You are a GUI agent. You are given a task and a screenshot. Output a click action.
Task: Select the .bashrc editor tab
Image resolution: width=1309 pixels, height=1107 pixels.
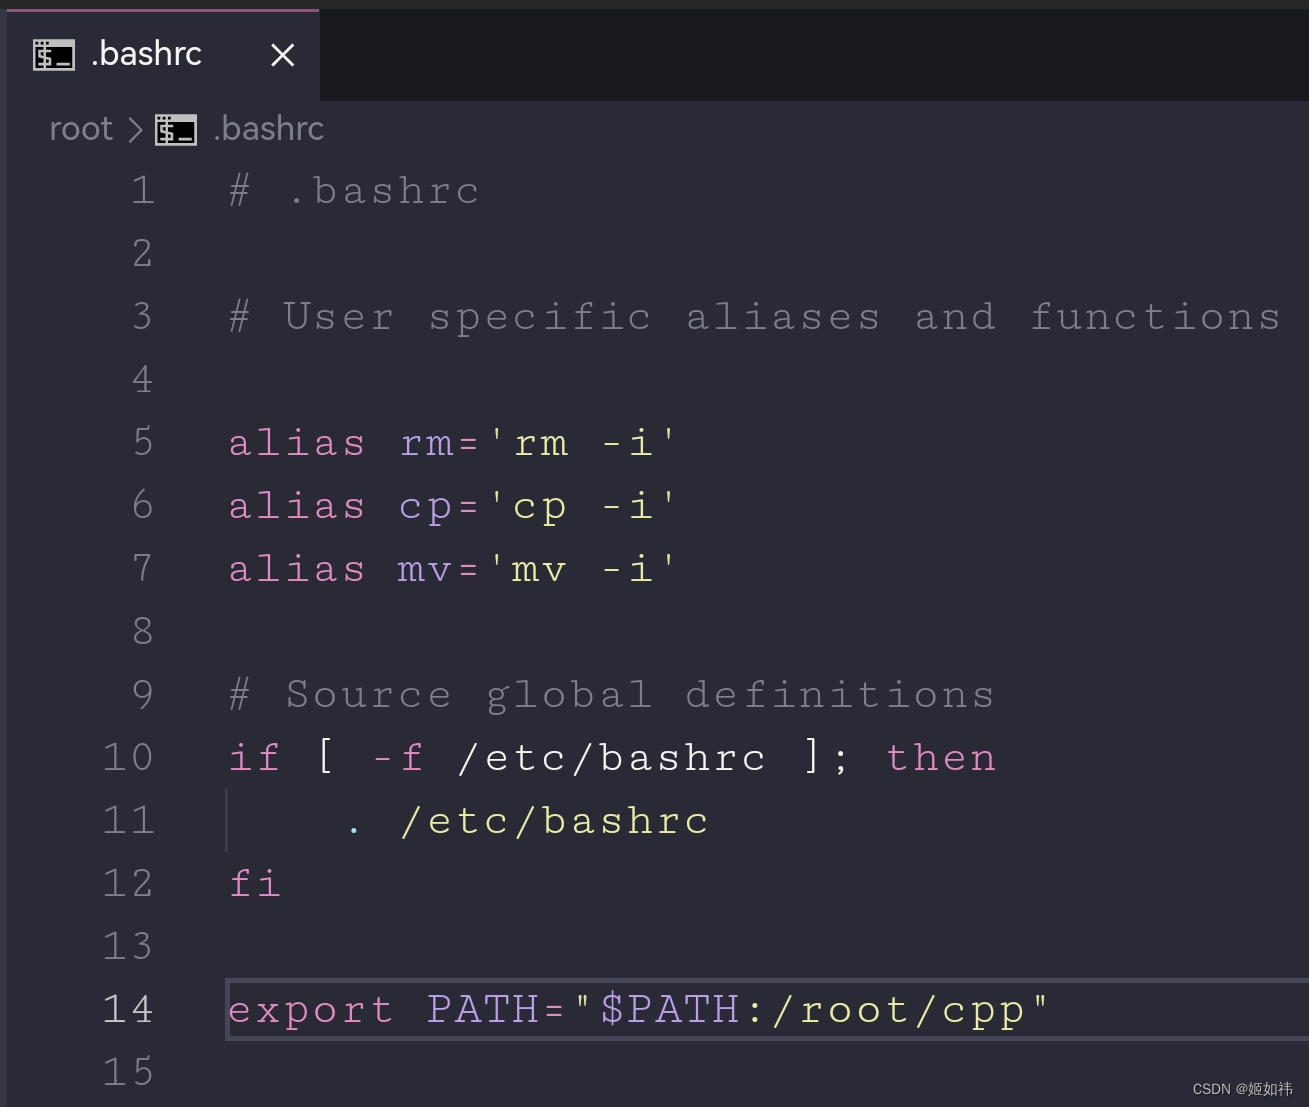163,54
